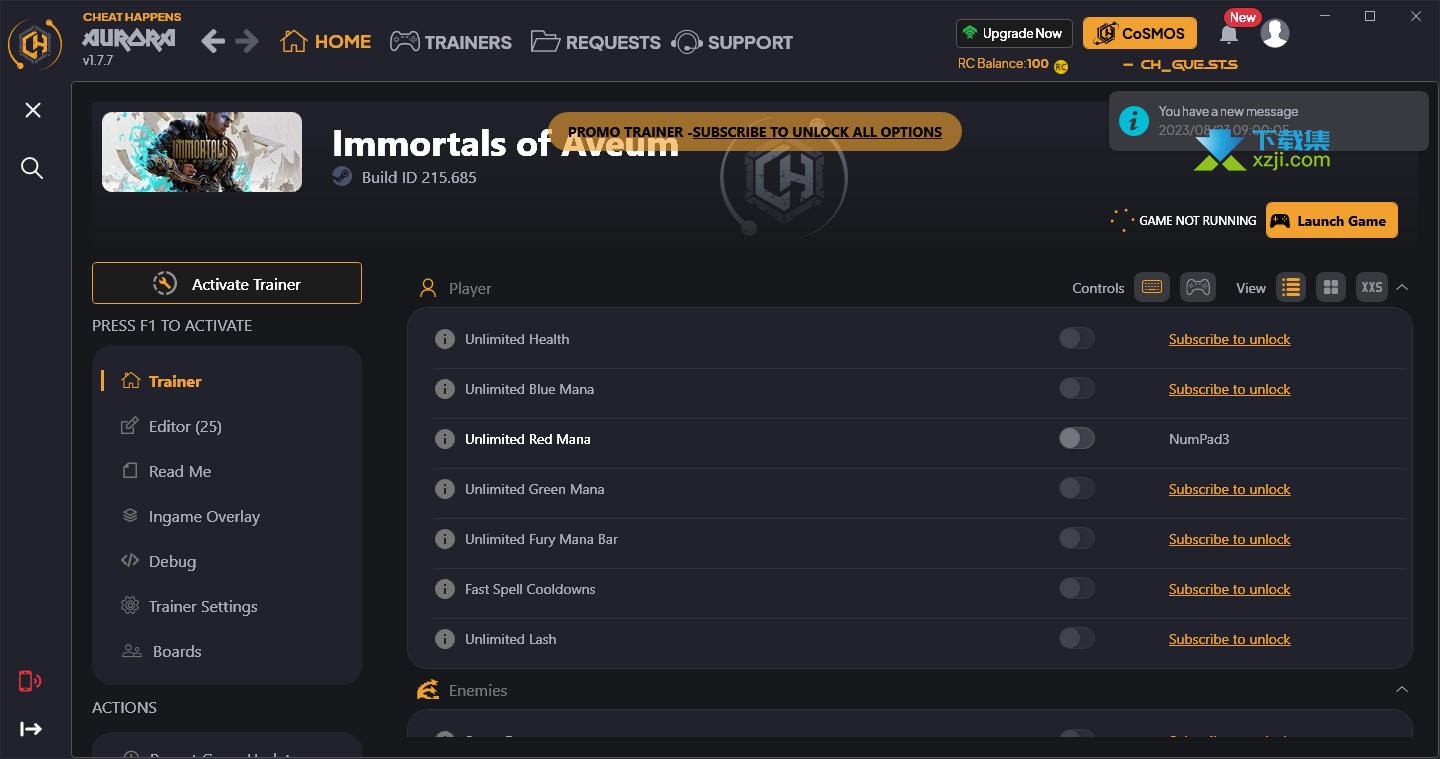Click the RC coin icon
The height and width of the screenshot is (759, 1440).
[x=1061, y=66]
